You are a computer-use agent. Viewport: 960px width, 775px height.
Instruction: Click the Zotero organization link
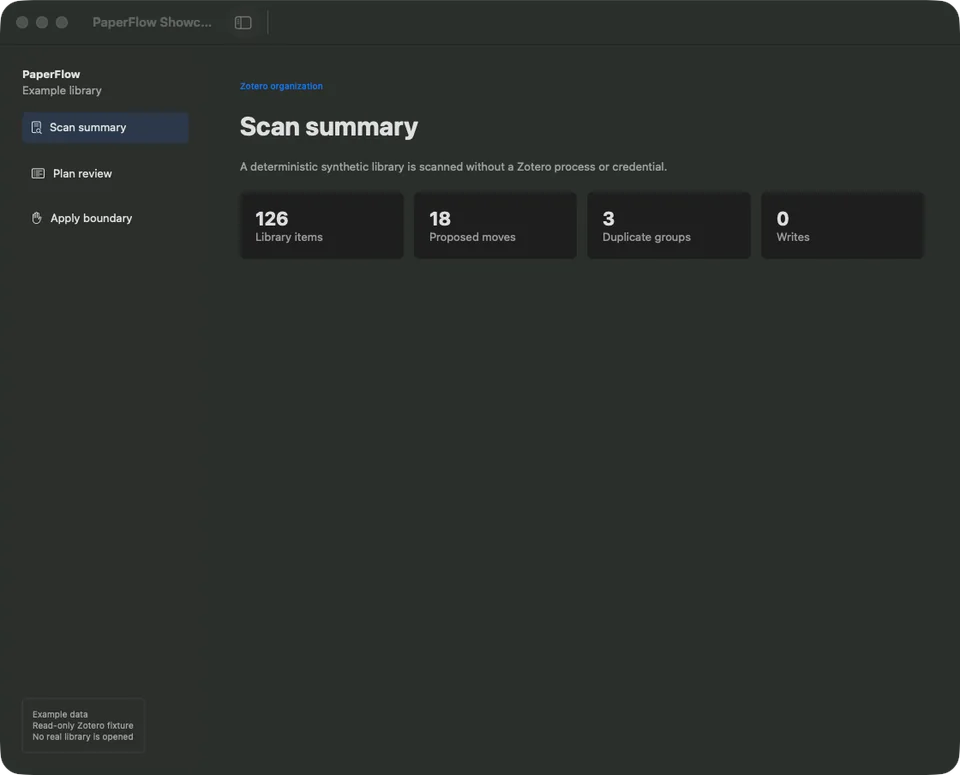coord(281,86)
